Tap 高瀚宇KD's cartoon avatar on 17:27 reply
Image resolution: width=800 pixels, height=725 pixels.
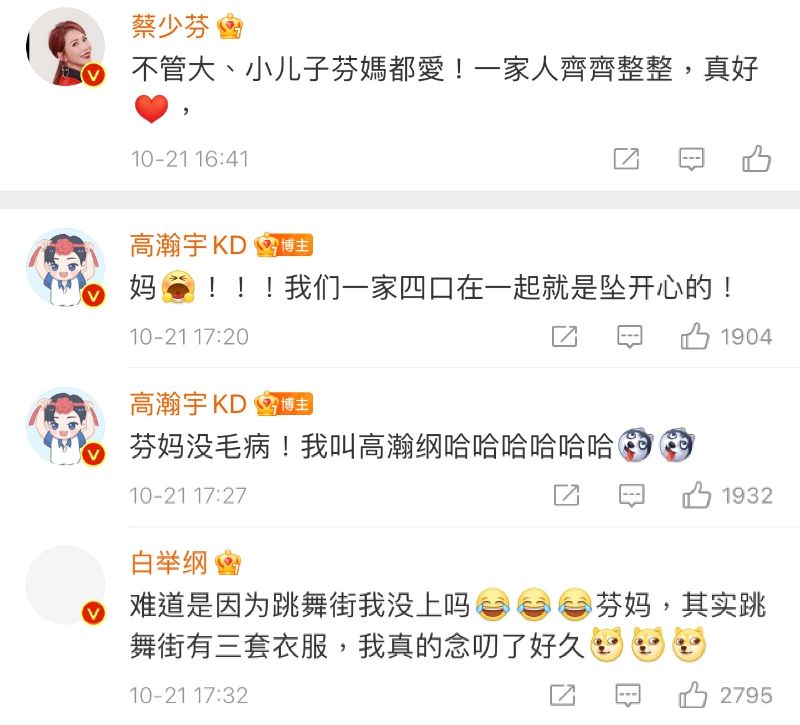point(66,427)
